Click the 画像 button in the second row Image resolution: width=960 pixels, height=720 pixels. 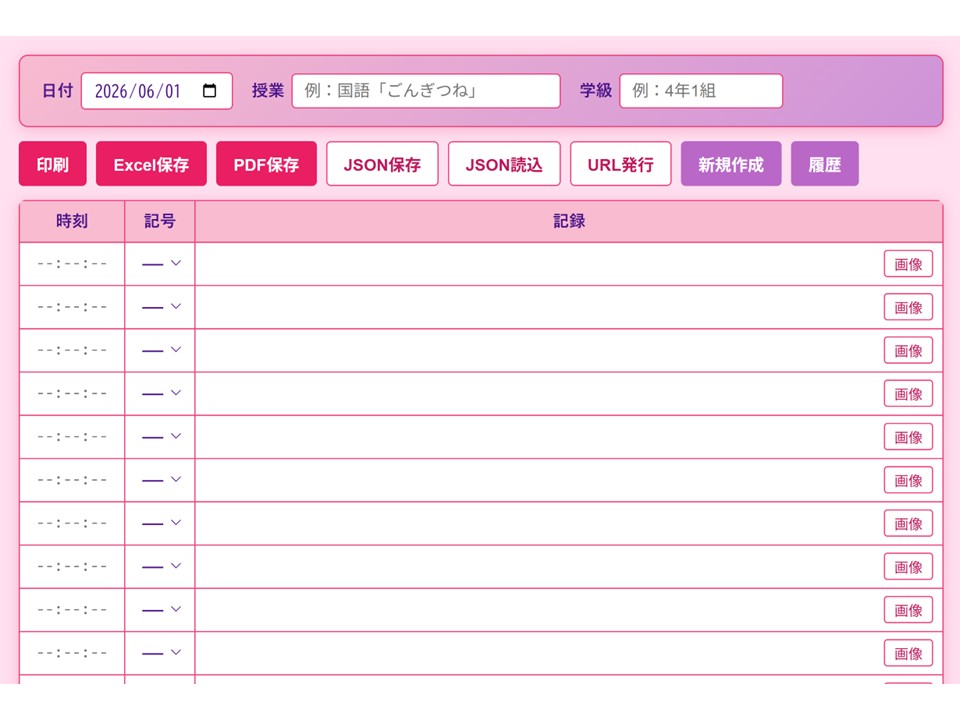tap(908, 307)
